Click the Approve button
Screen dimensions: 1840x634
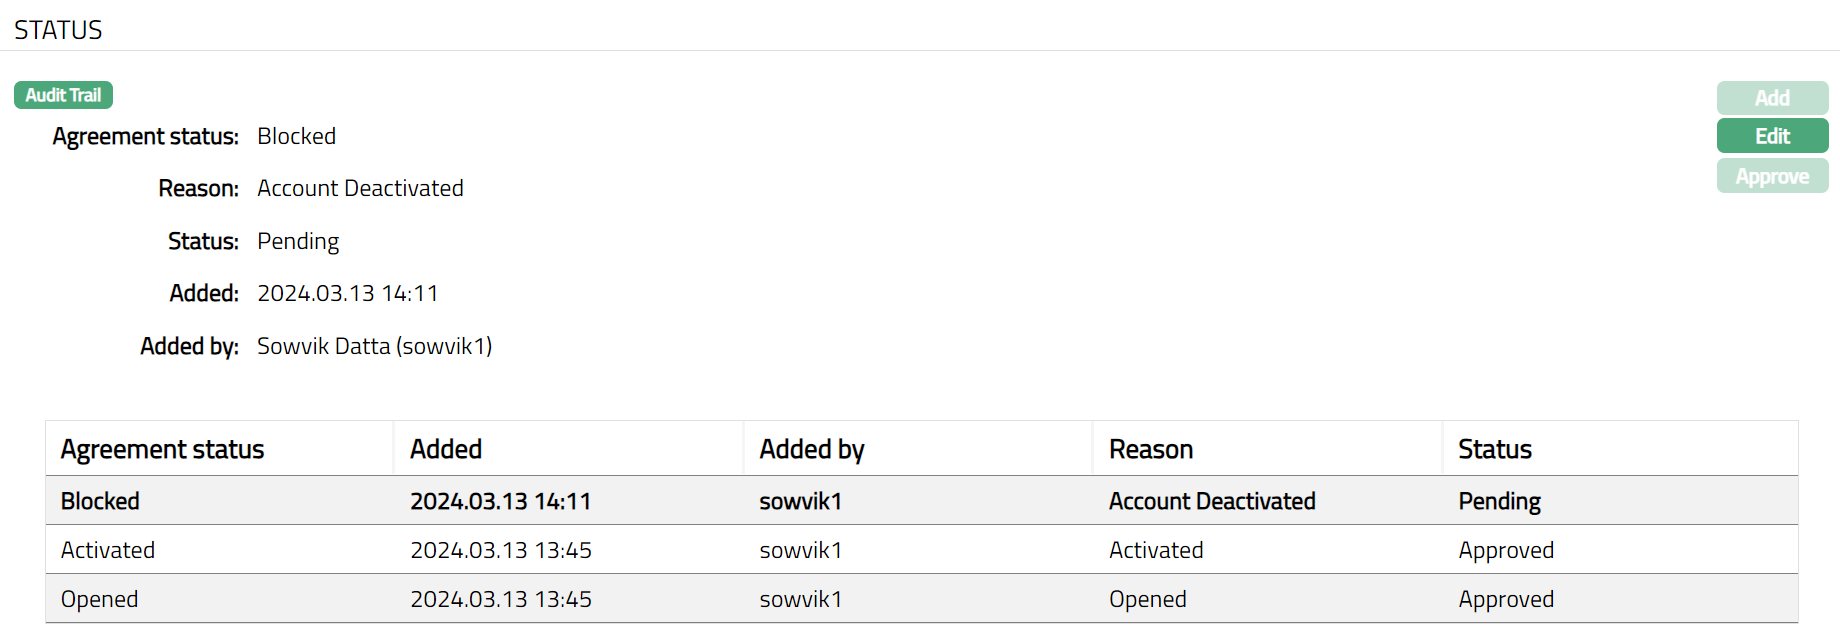[x=1772, y=176]
